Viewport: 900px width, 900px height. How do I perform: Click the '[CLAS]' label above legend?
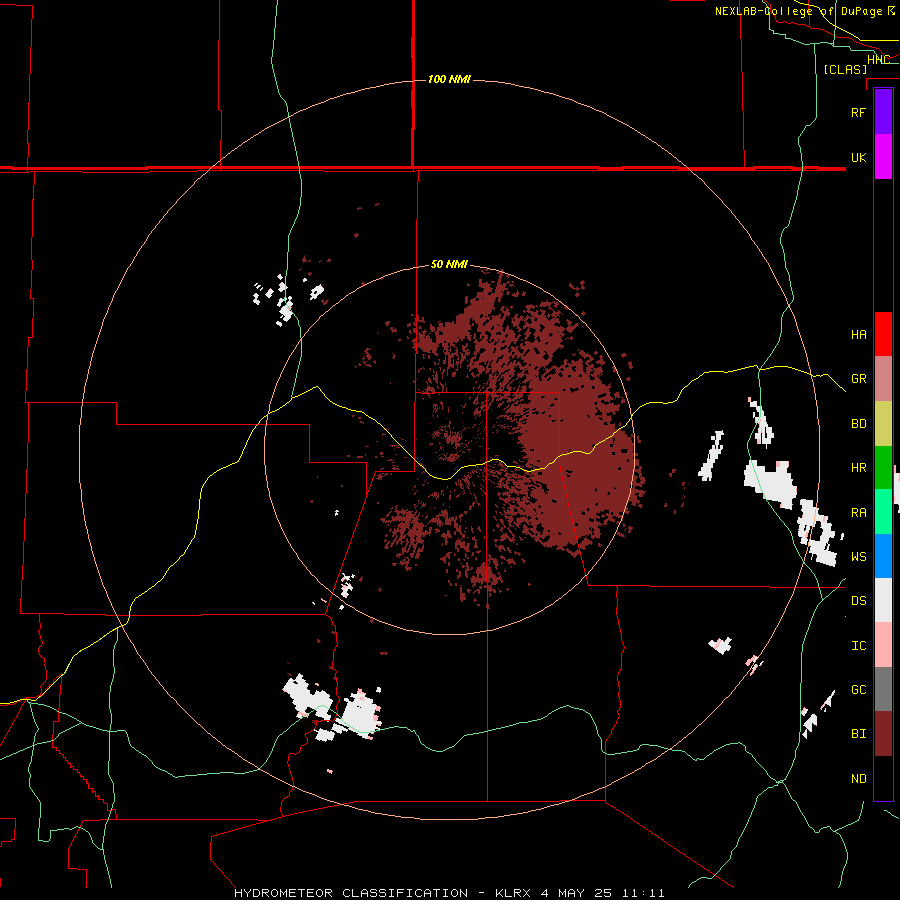coord(845,69)
